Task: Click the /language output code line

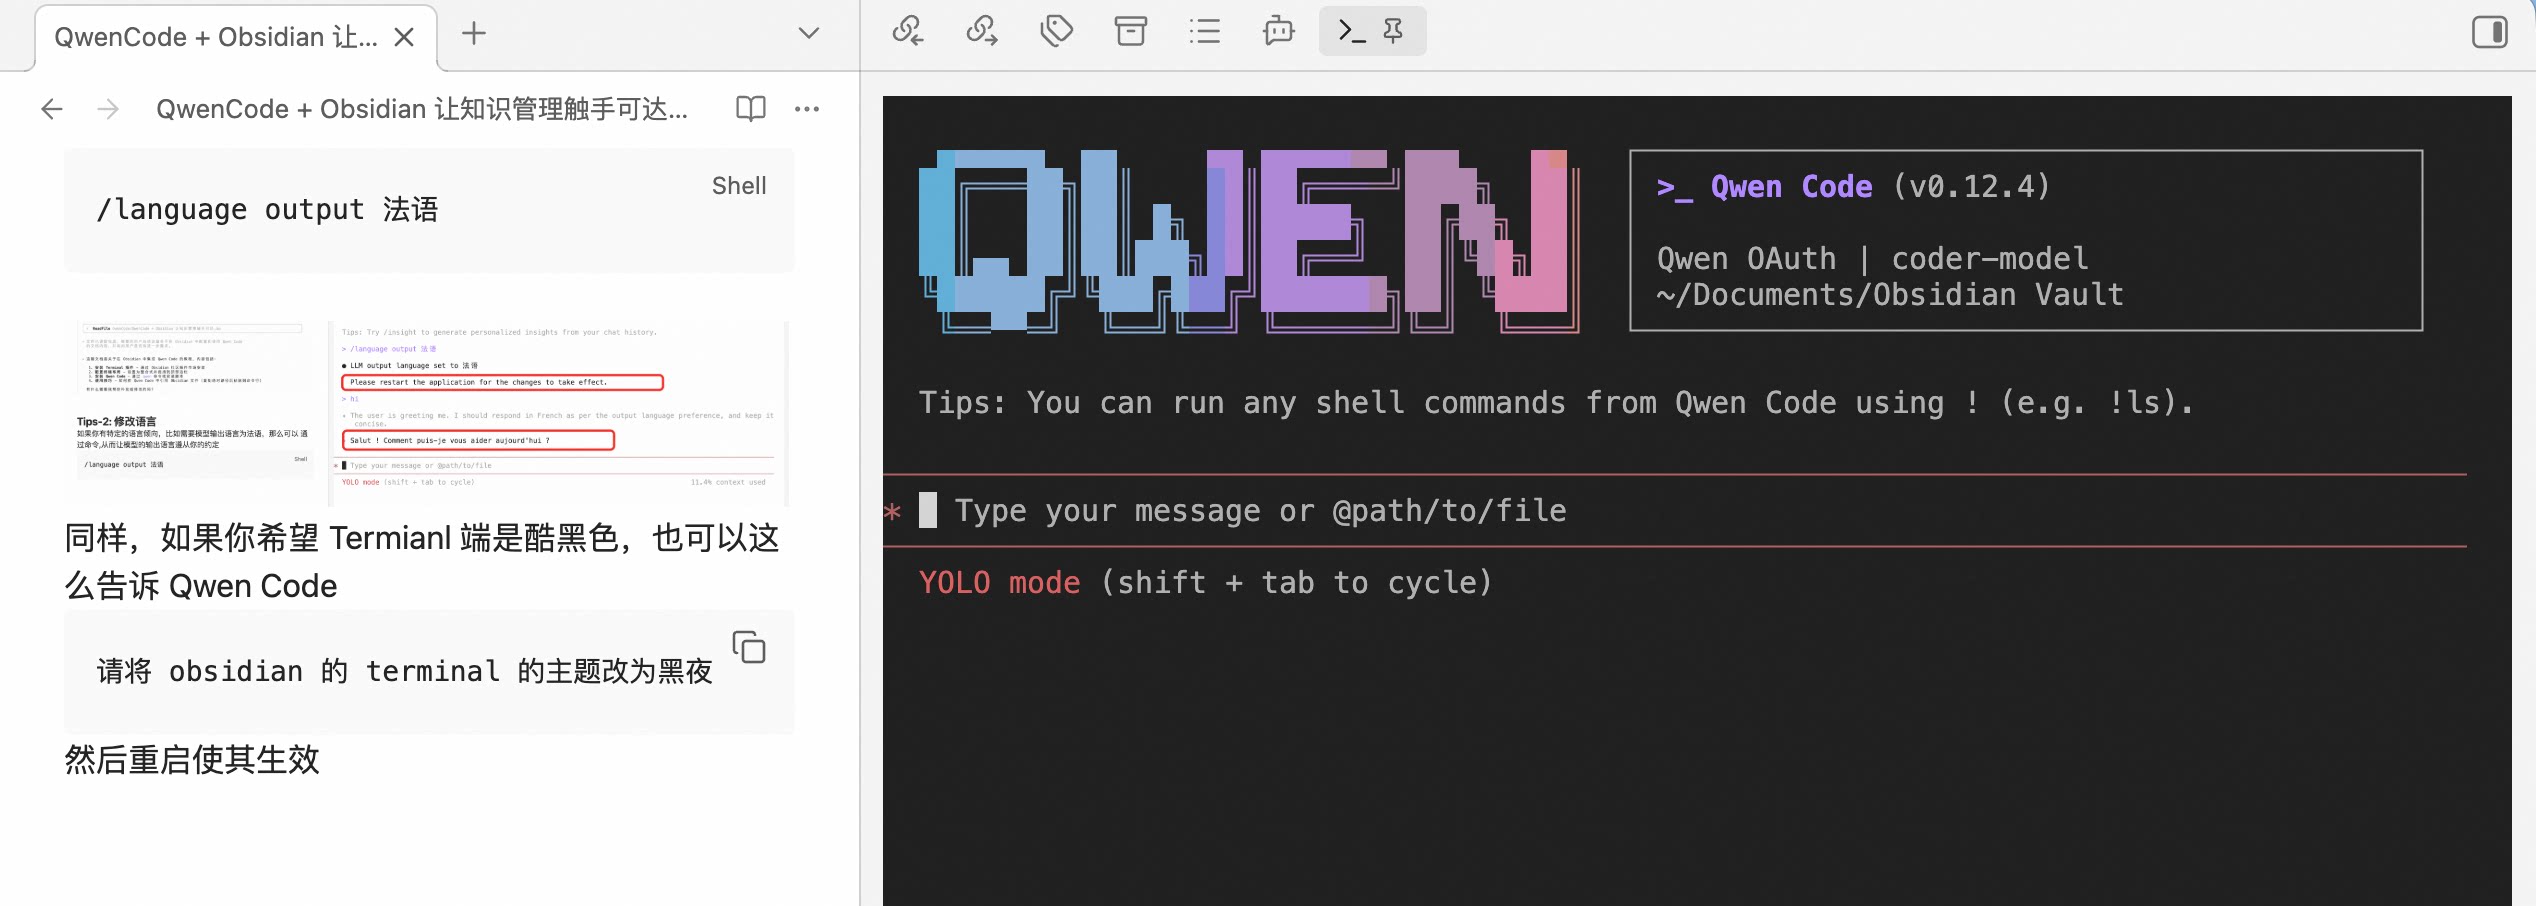Action: (x=267, y=210)
